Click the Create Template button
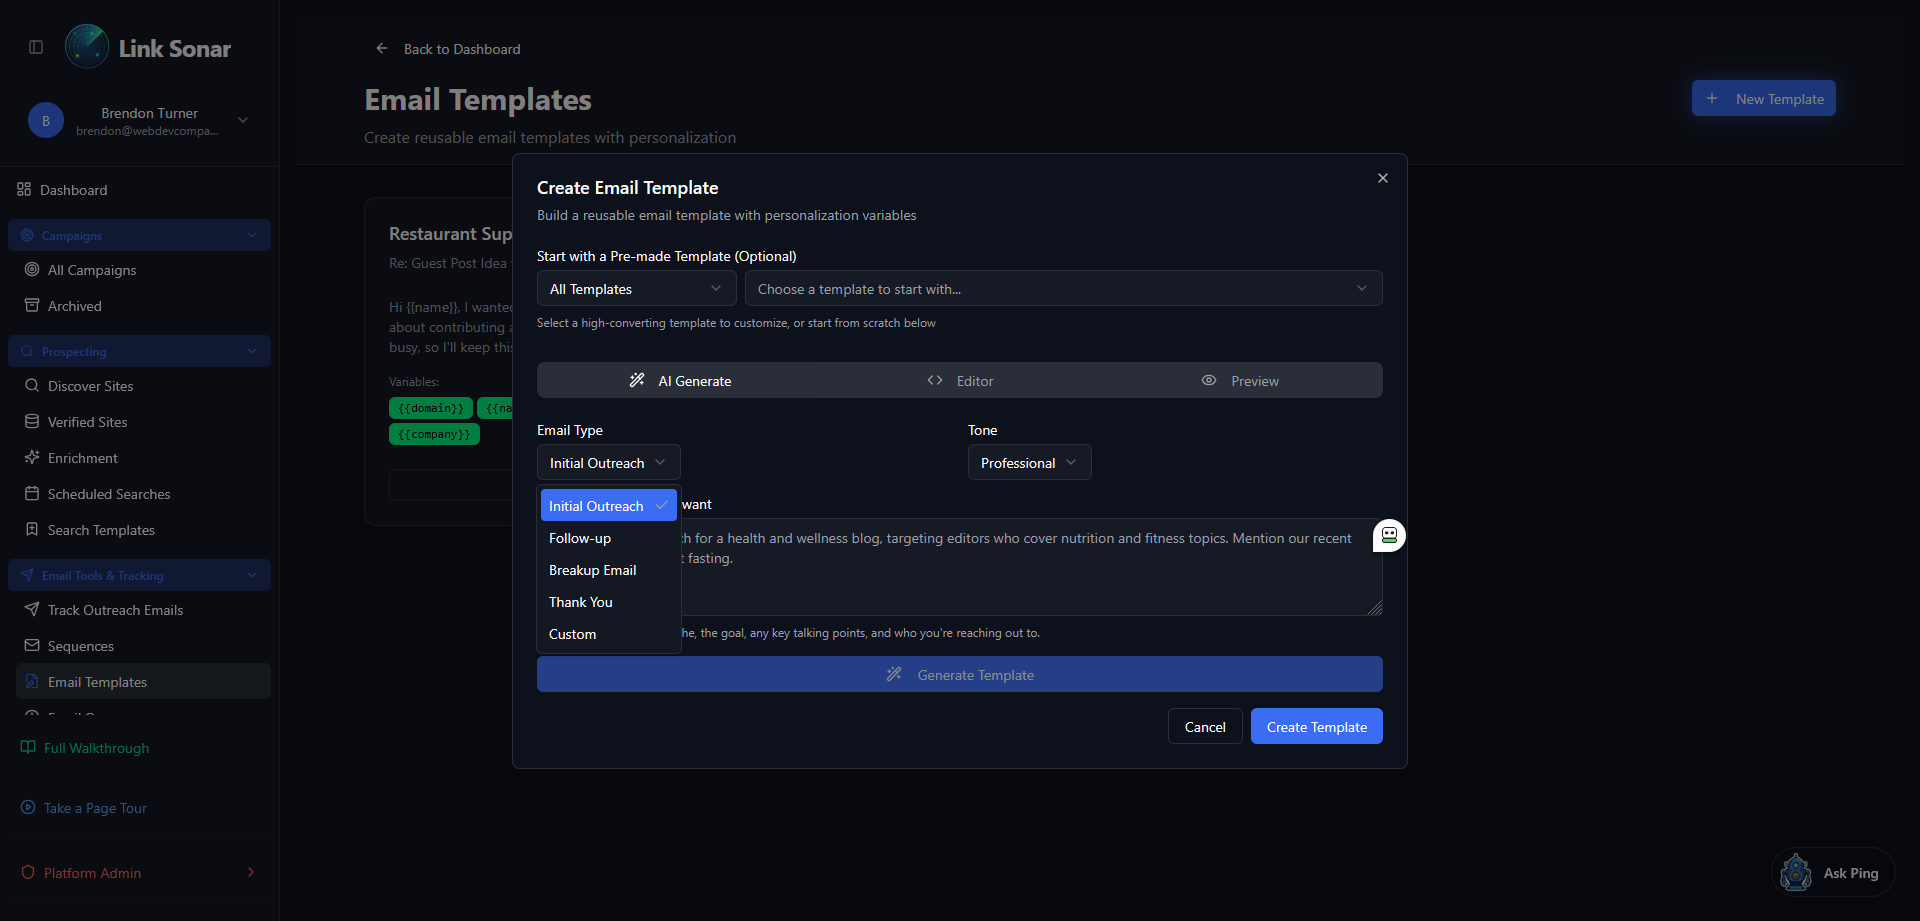The image size is (1920, 921). 1316,727
